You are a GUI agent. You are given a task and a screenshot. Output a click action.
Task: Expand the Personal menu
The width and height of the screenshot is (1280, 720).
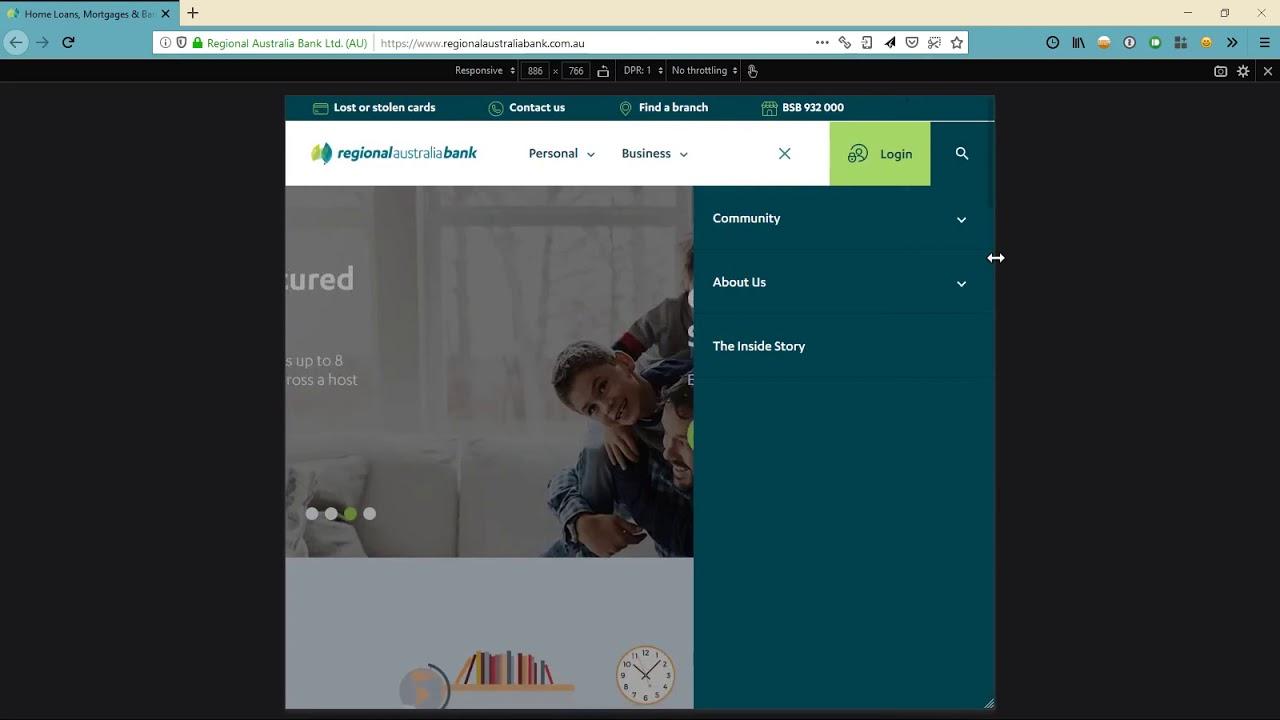pos(561,154)
